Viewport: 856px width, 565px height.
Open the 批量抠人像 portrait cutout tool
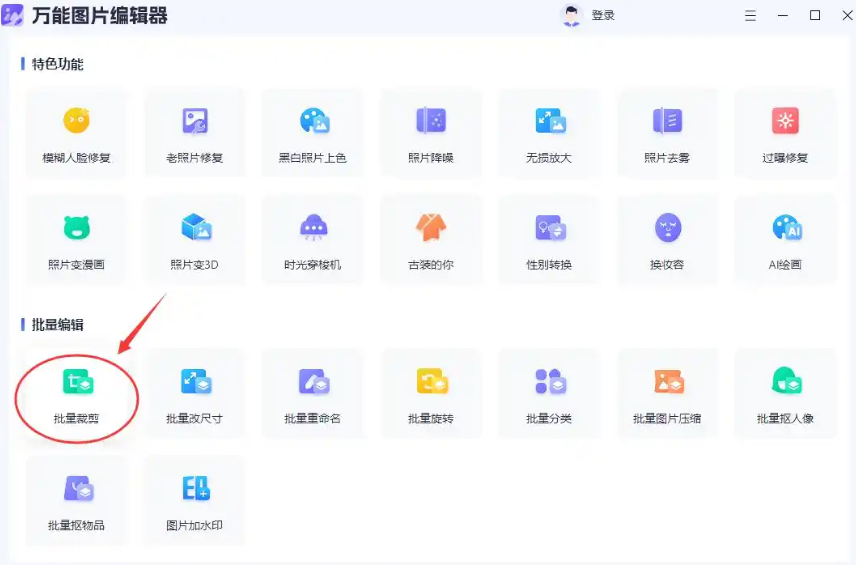tap(785, 395)
